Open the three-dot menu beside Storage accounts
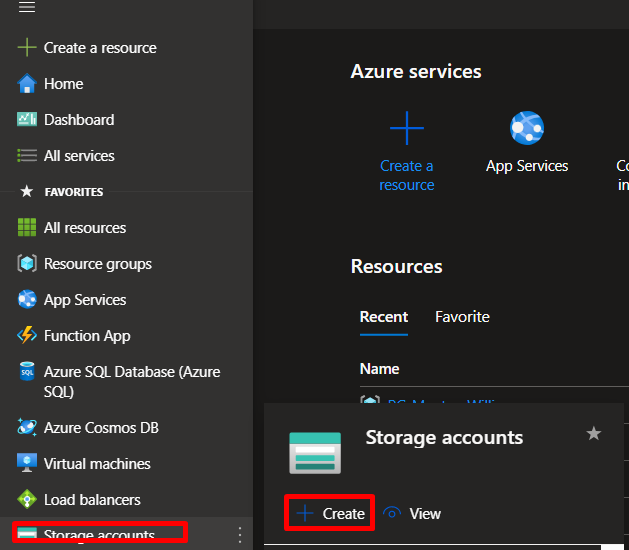The height and width of the screenshot is (550, 629). point(239,535)
